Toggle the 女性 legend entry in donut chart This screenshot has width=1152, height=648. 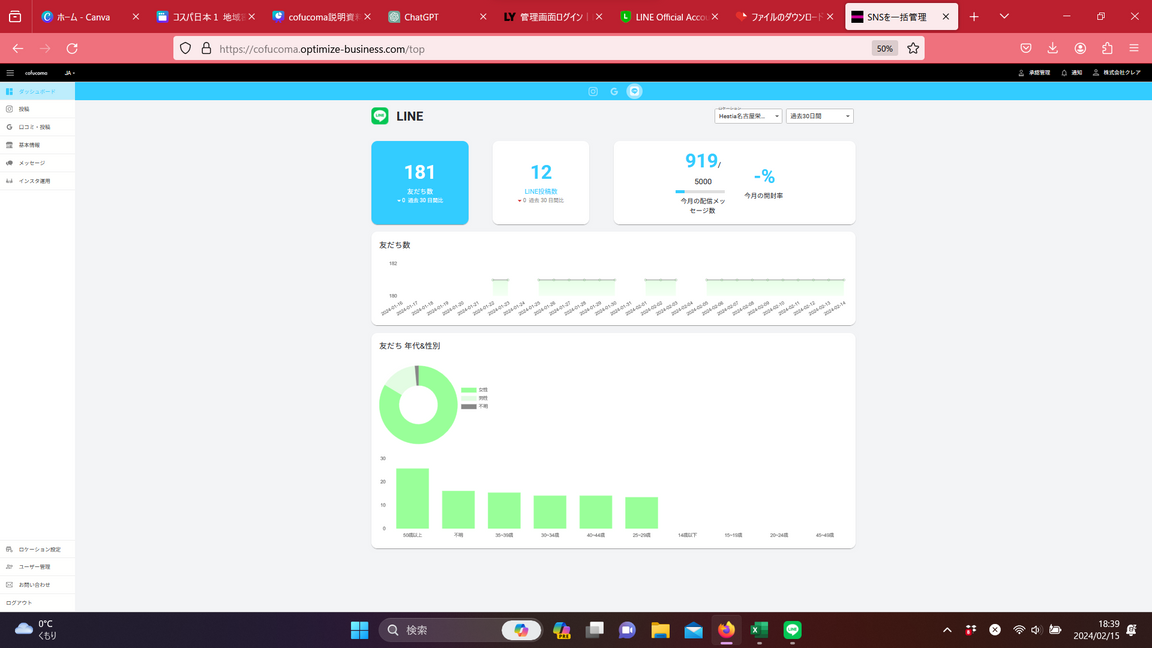[x=475, y=390]
